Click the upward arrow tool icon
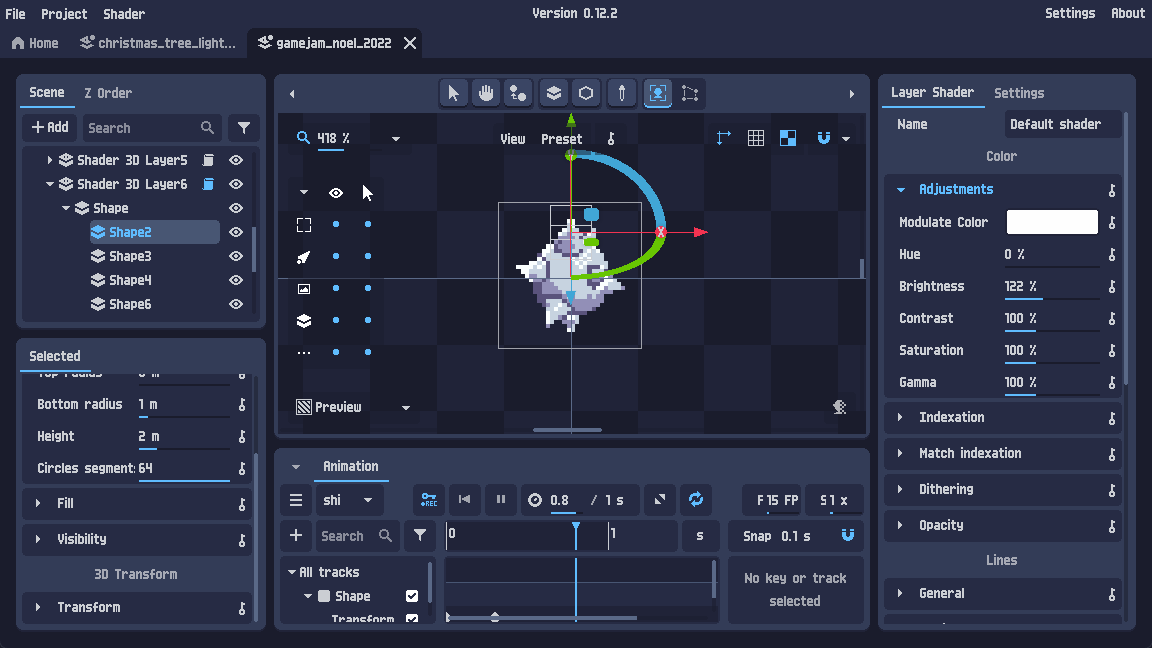Screen dimensions: 1152x648 [x=622, y=93]
